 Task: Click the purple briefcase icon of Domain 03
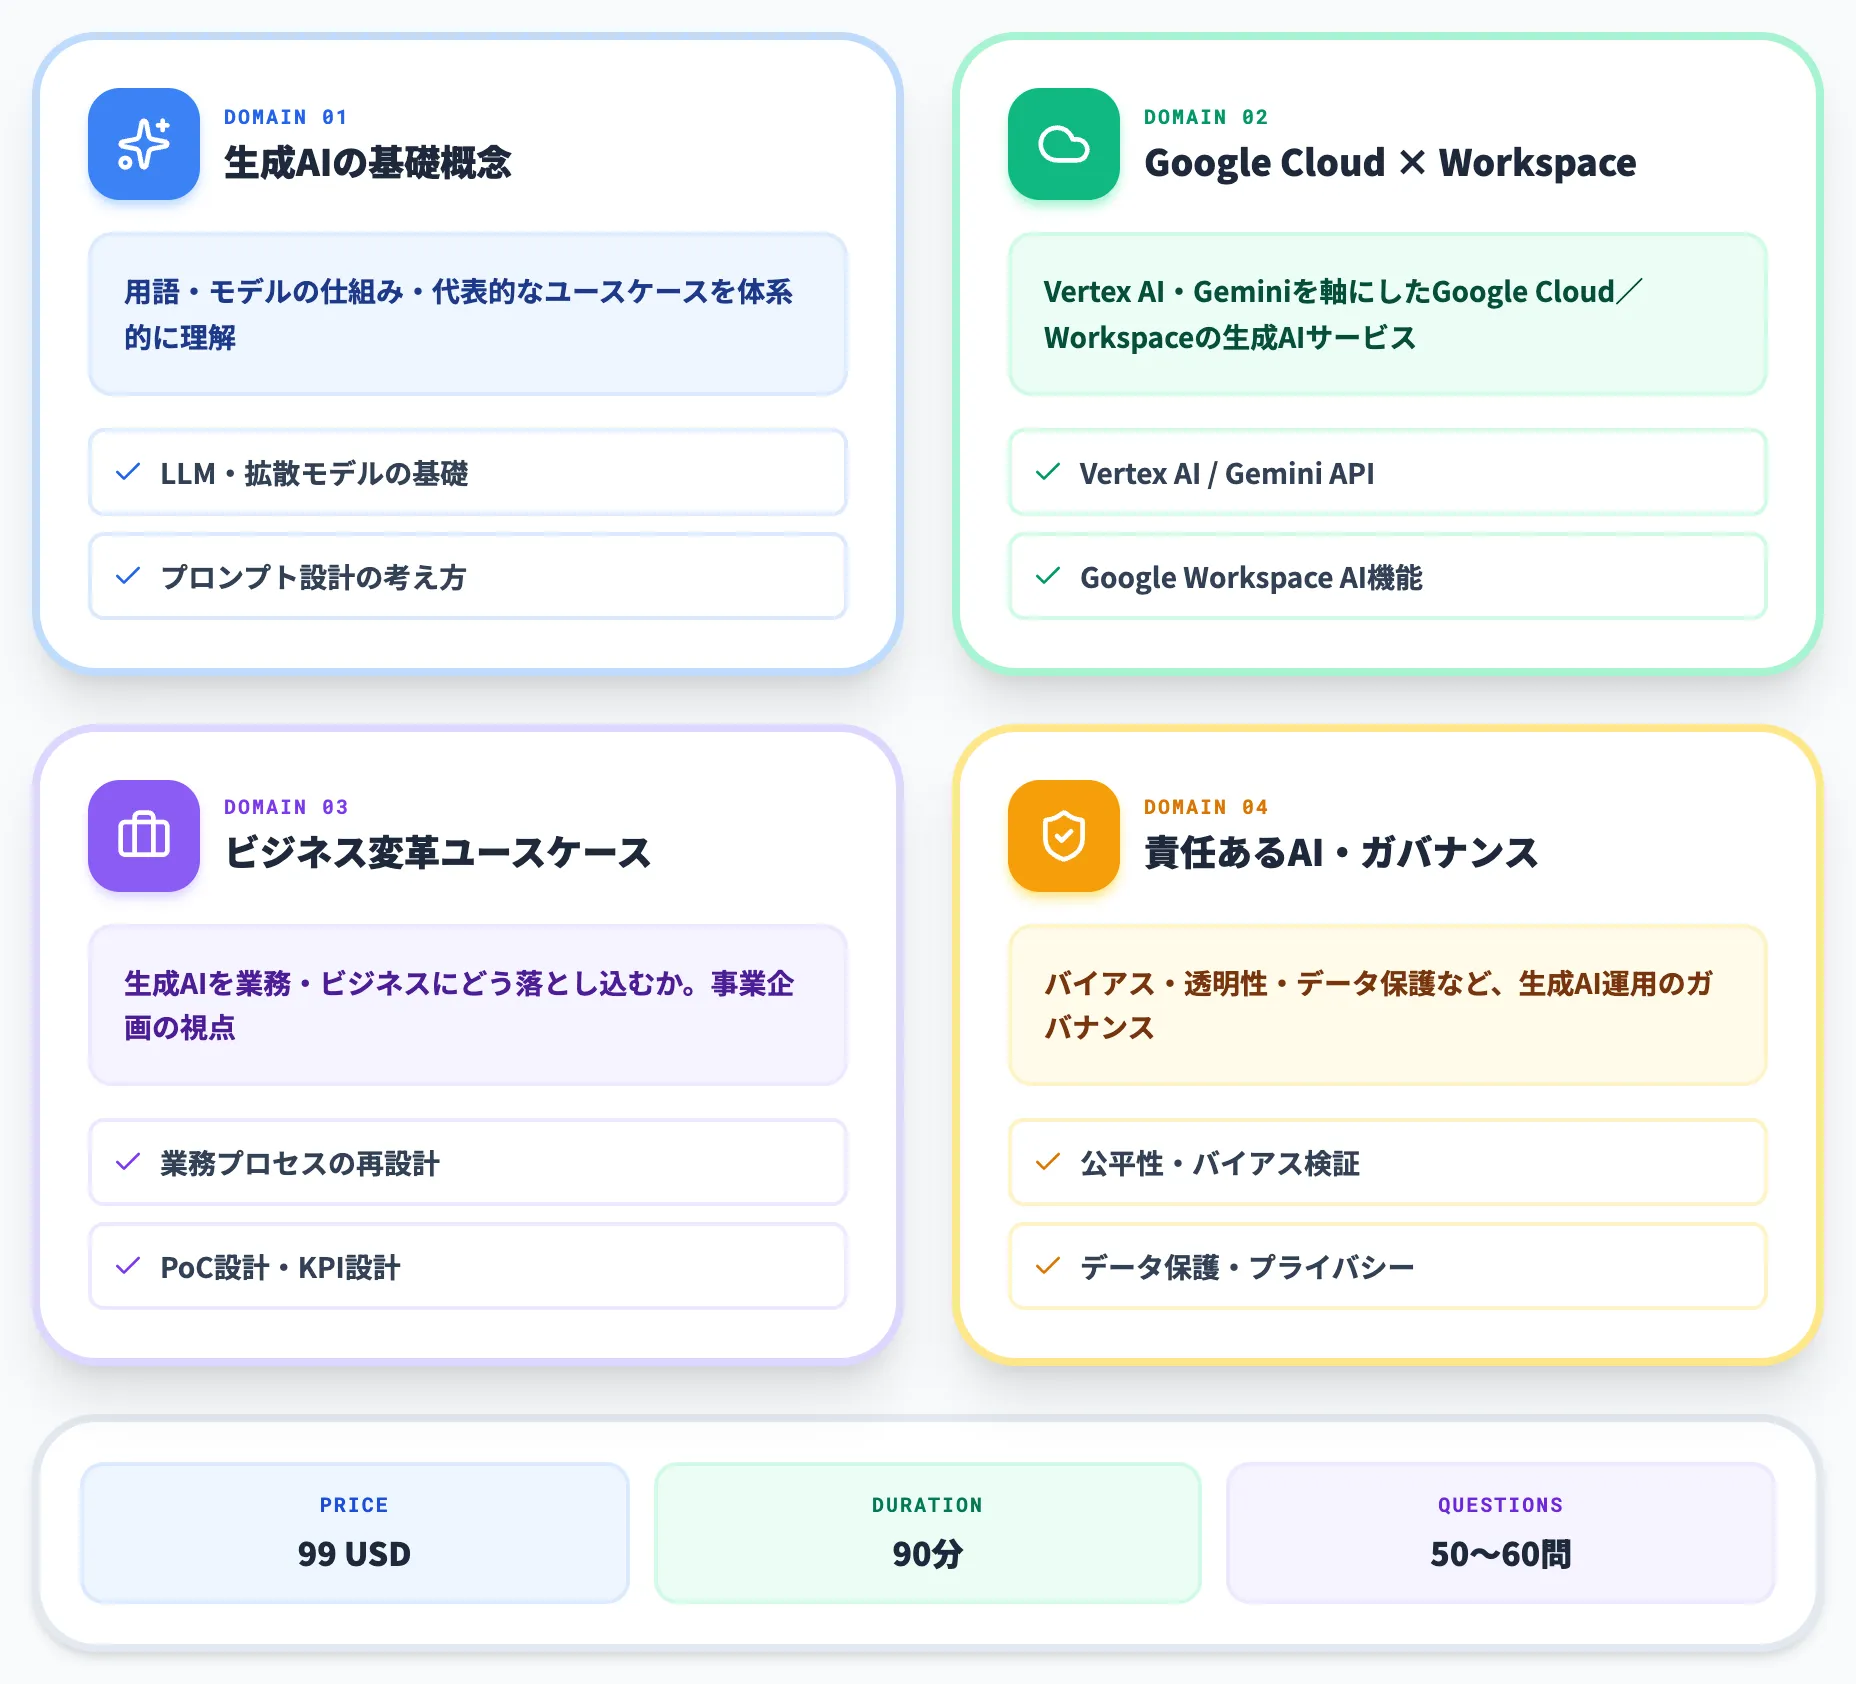click(144, 835)
